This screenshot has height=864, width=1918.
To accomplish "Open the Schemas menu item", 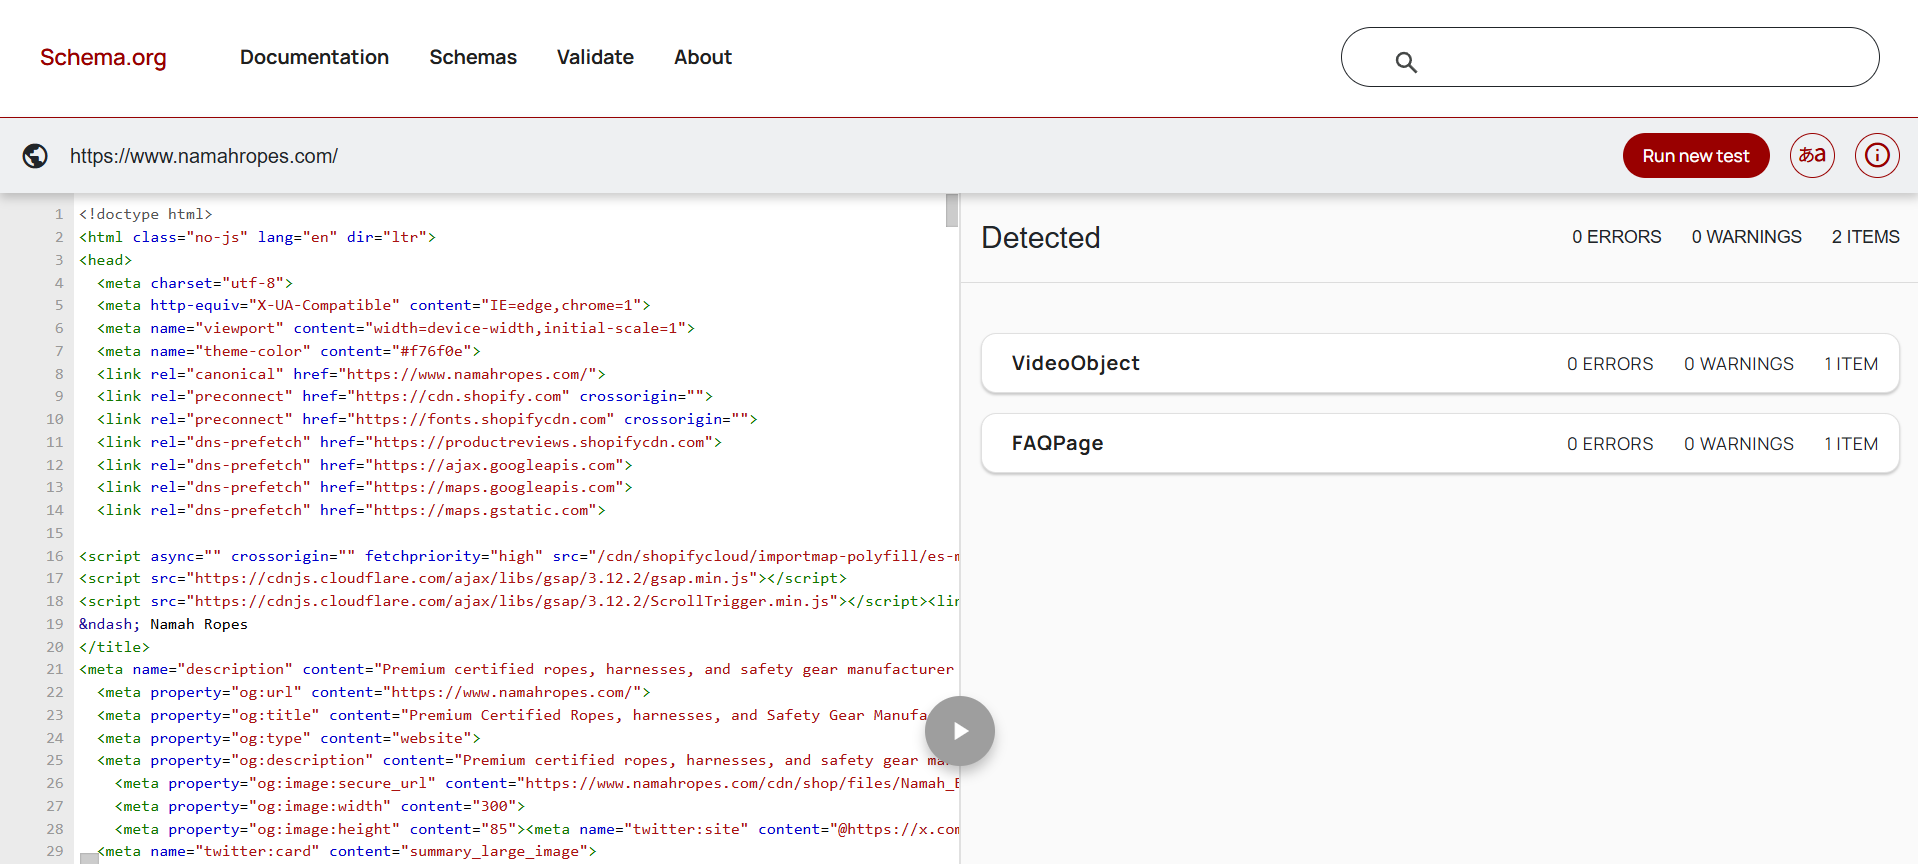I will tap(473, 57).
